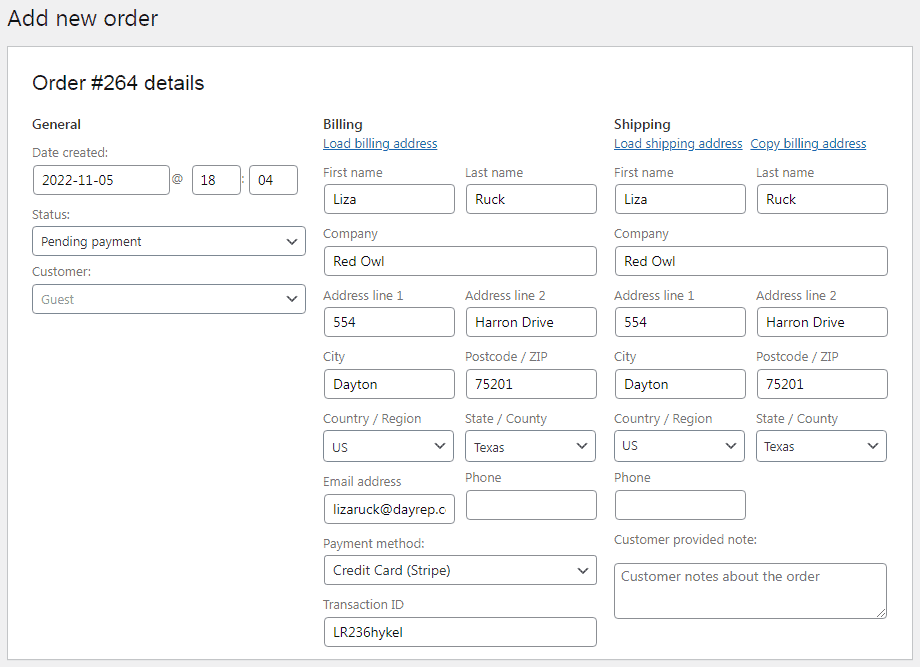Click the Shipping section heading

pos(642,124)
